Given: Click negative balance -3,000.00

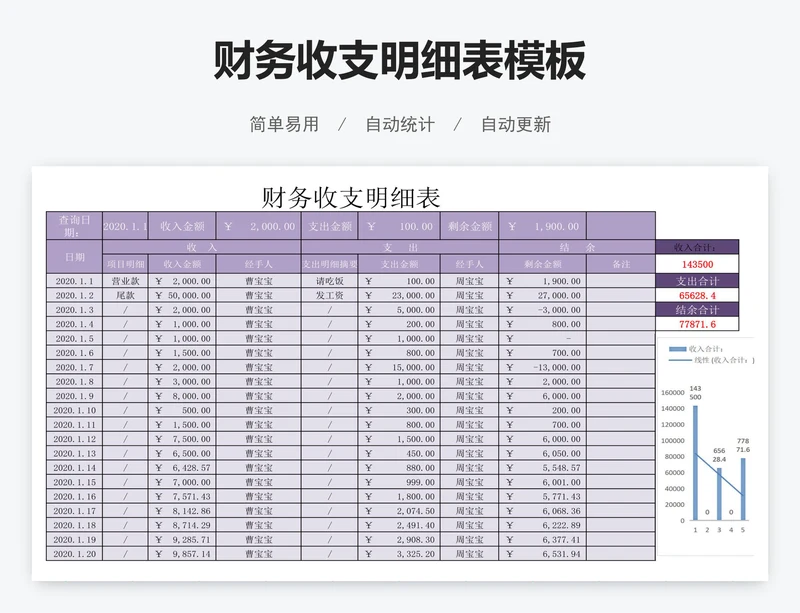Looking at the screenshot, I should [x=543, y=310].
